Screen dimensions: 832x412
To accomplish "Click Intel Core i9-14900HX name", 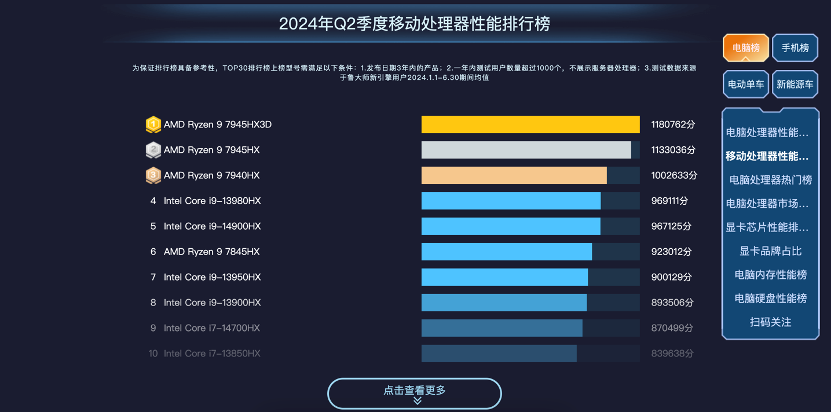I will (x=212, y=226).
